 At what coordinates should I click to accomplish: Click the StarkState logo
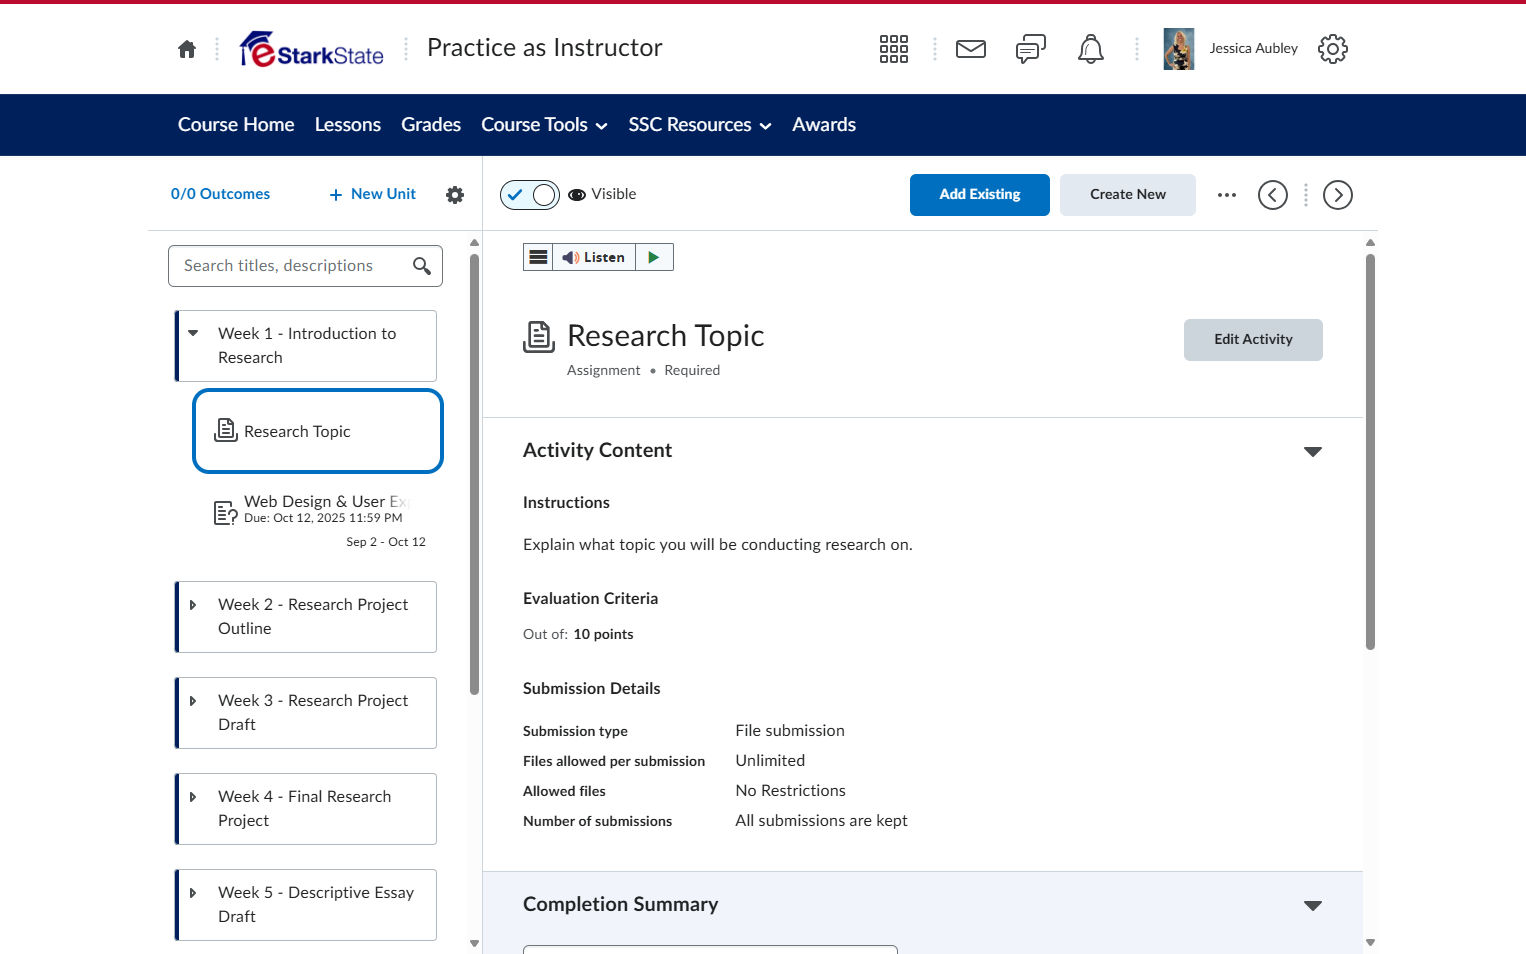pos(312,49)
